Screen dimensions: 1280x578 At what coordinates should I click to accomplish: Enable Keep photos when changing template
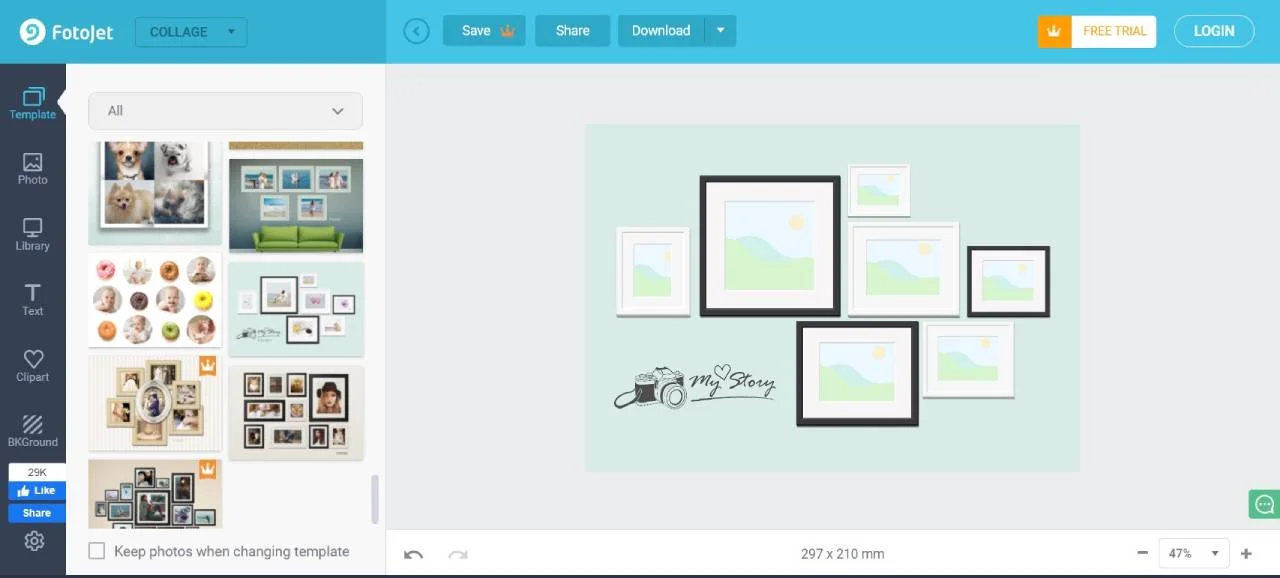coord(96,551)
